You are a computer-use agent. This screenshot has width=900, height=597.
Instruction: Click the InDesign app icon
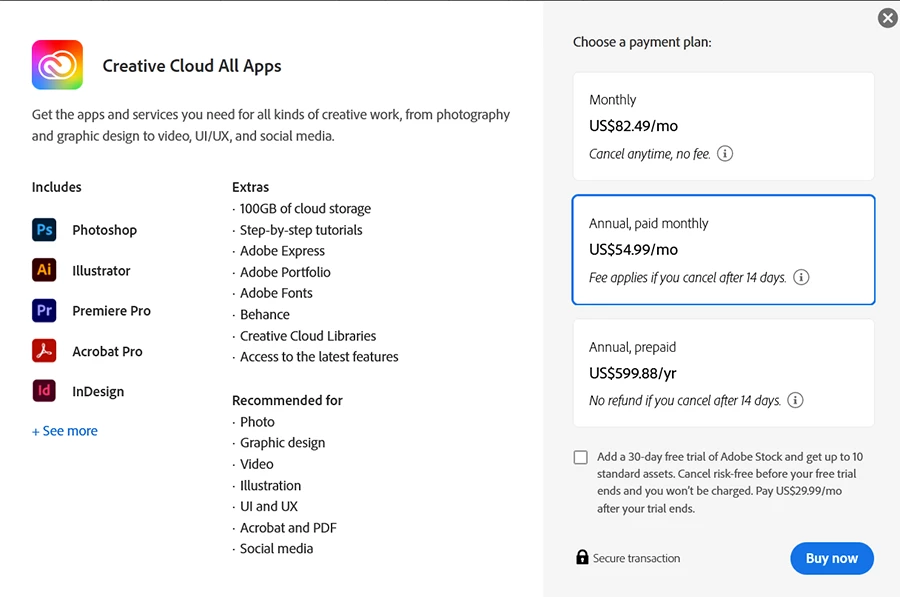44,391
